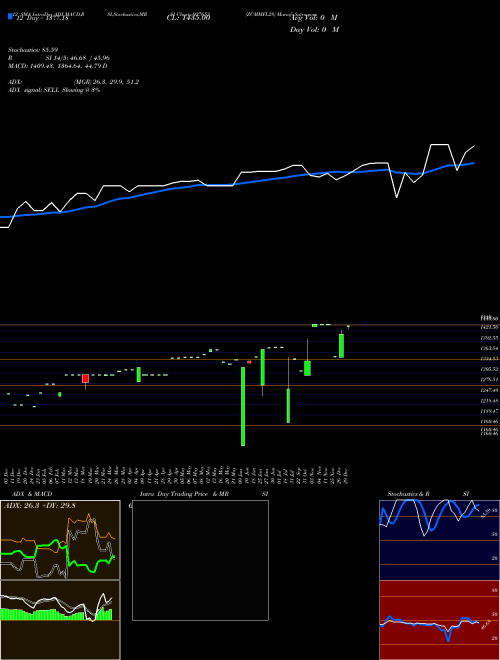The image size is (500, 660).
Task: Click the RSI 14/5 value 46.68 / 45.96
Action: [75, 58]
